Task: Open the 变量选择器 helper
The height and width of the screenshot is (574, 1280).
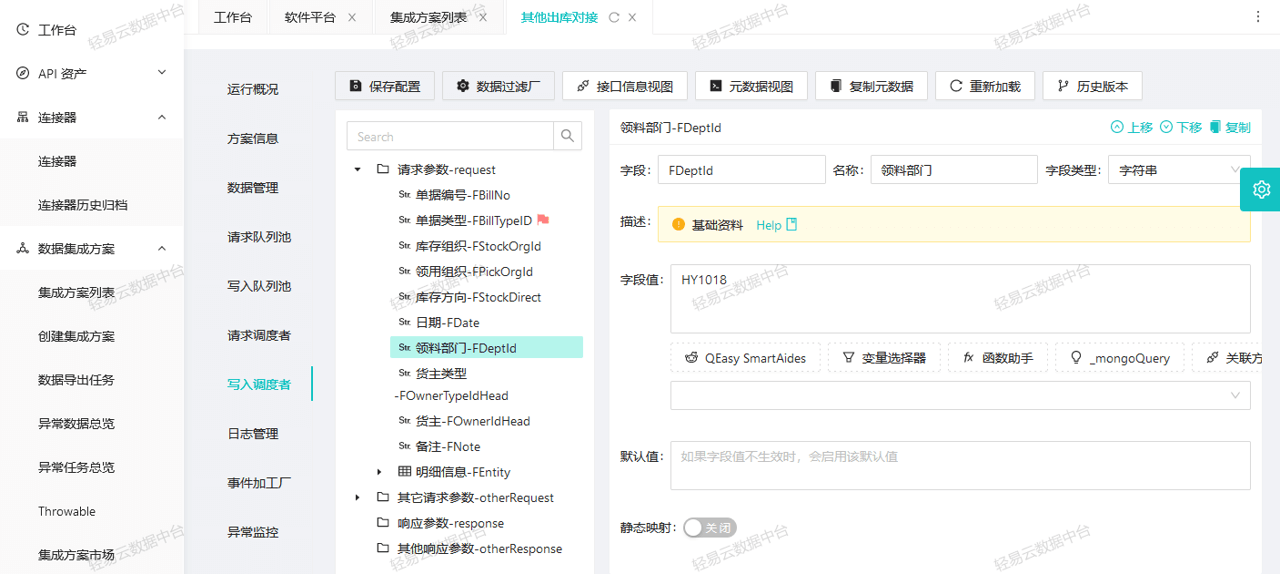Action: 884,357
